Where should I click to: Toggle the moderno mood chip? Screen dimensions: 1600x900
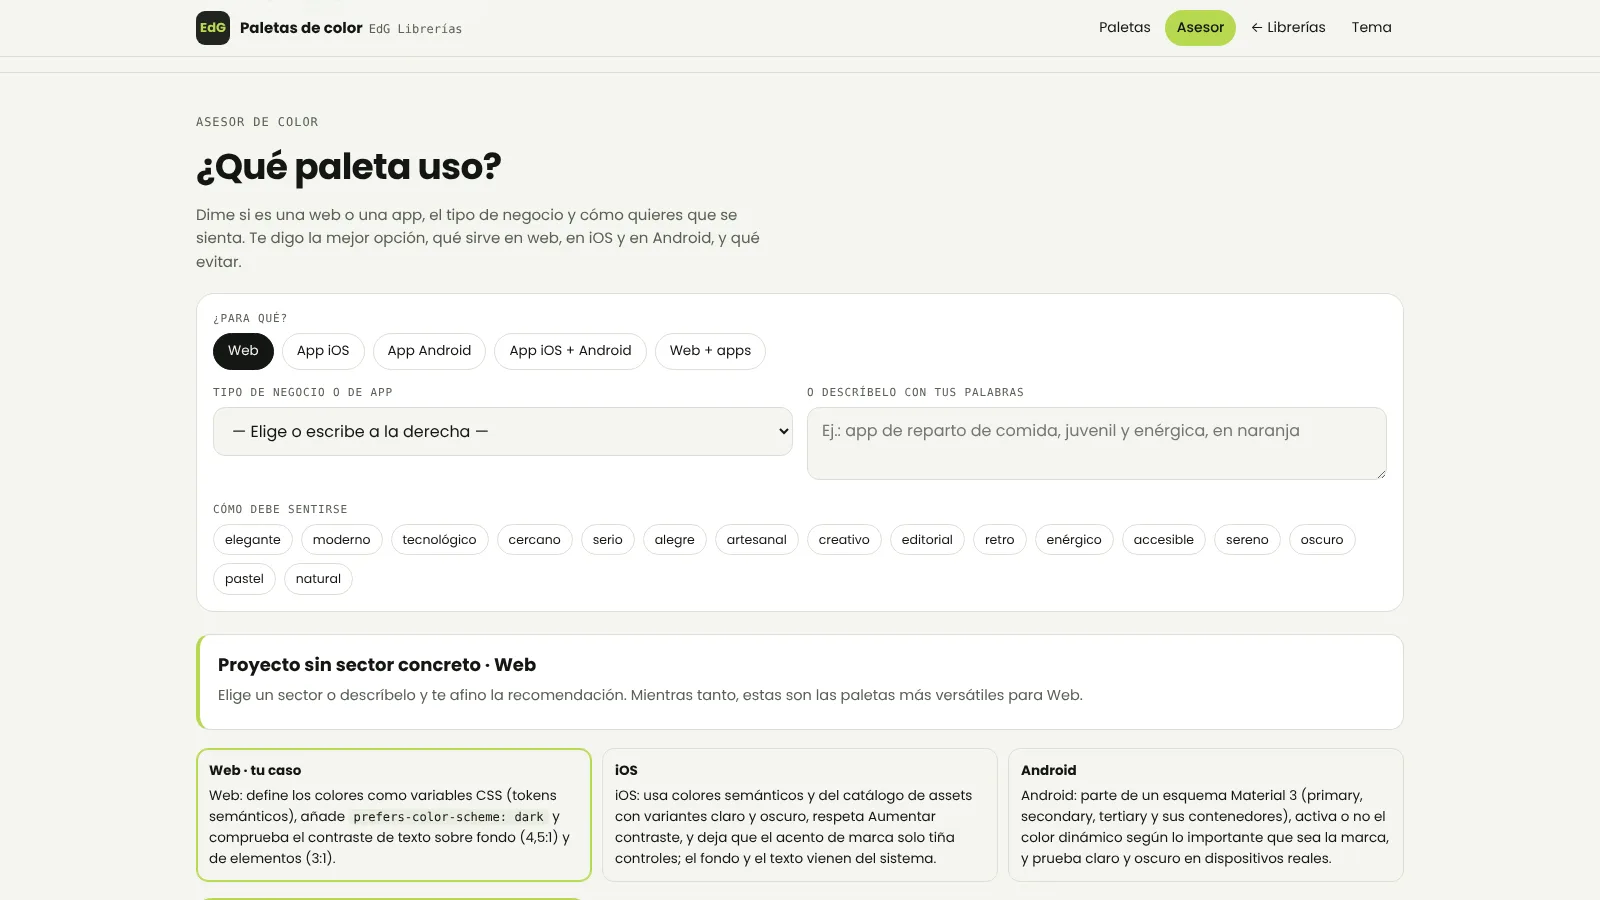coord(341,540)
